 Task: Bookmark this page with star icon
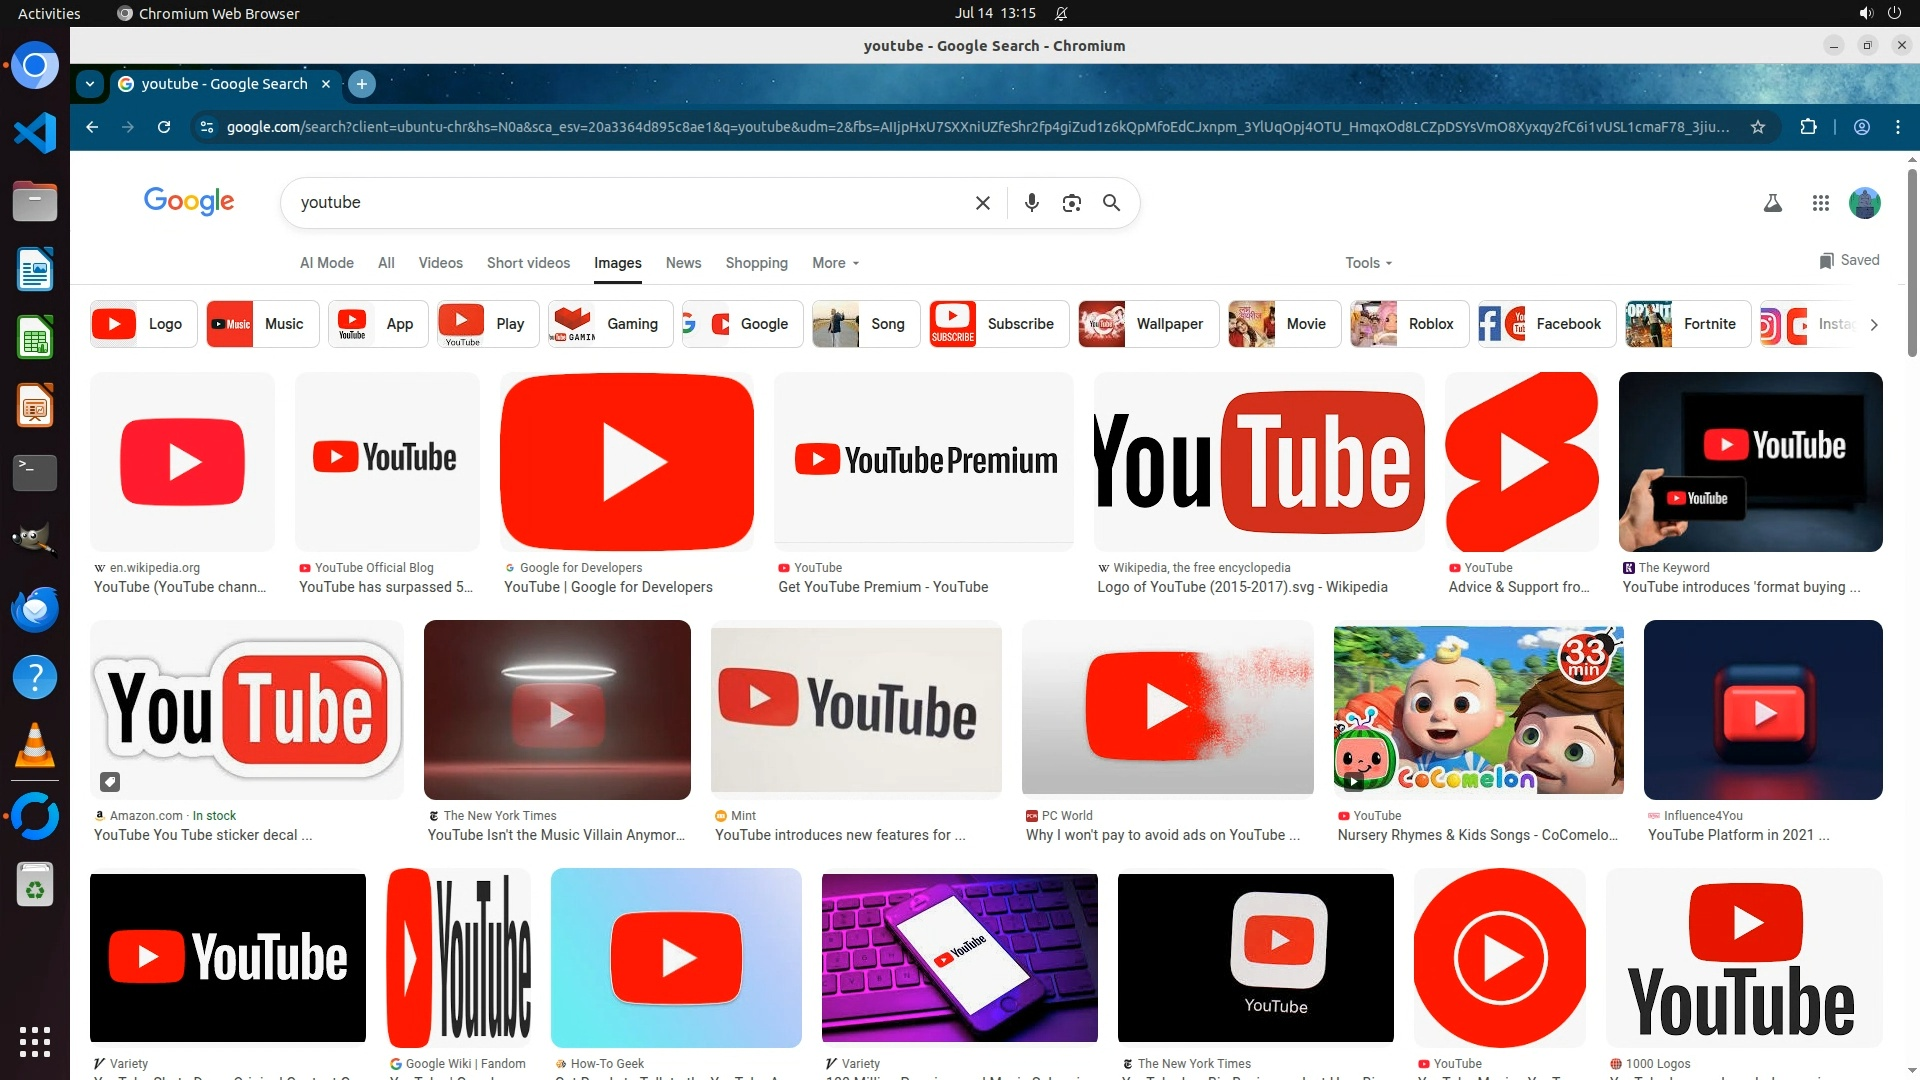click(1758, 127)
